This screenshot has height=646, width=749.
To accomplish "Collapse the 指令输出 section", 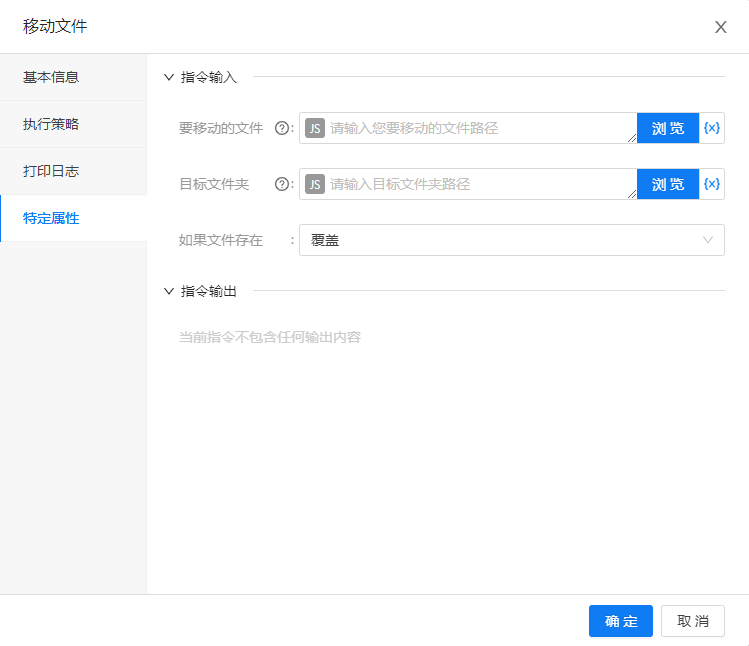I will pos(169,291).
